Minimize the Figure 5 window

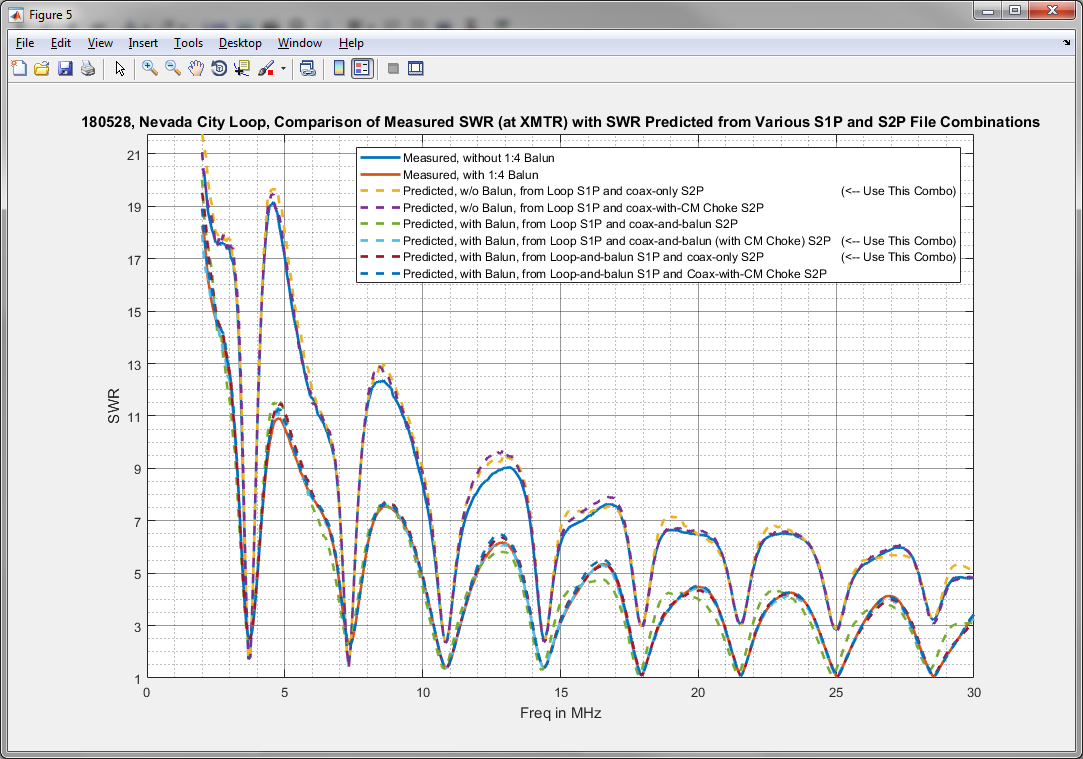[x=988, y=11]
